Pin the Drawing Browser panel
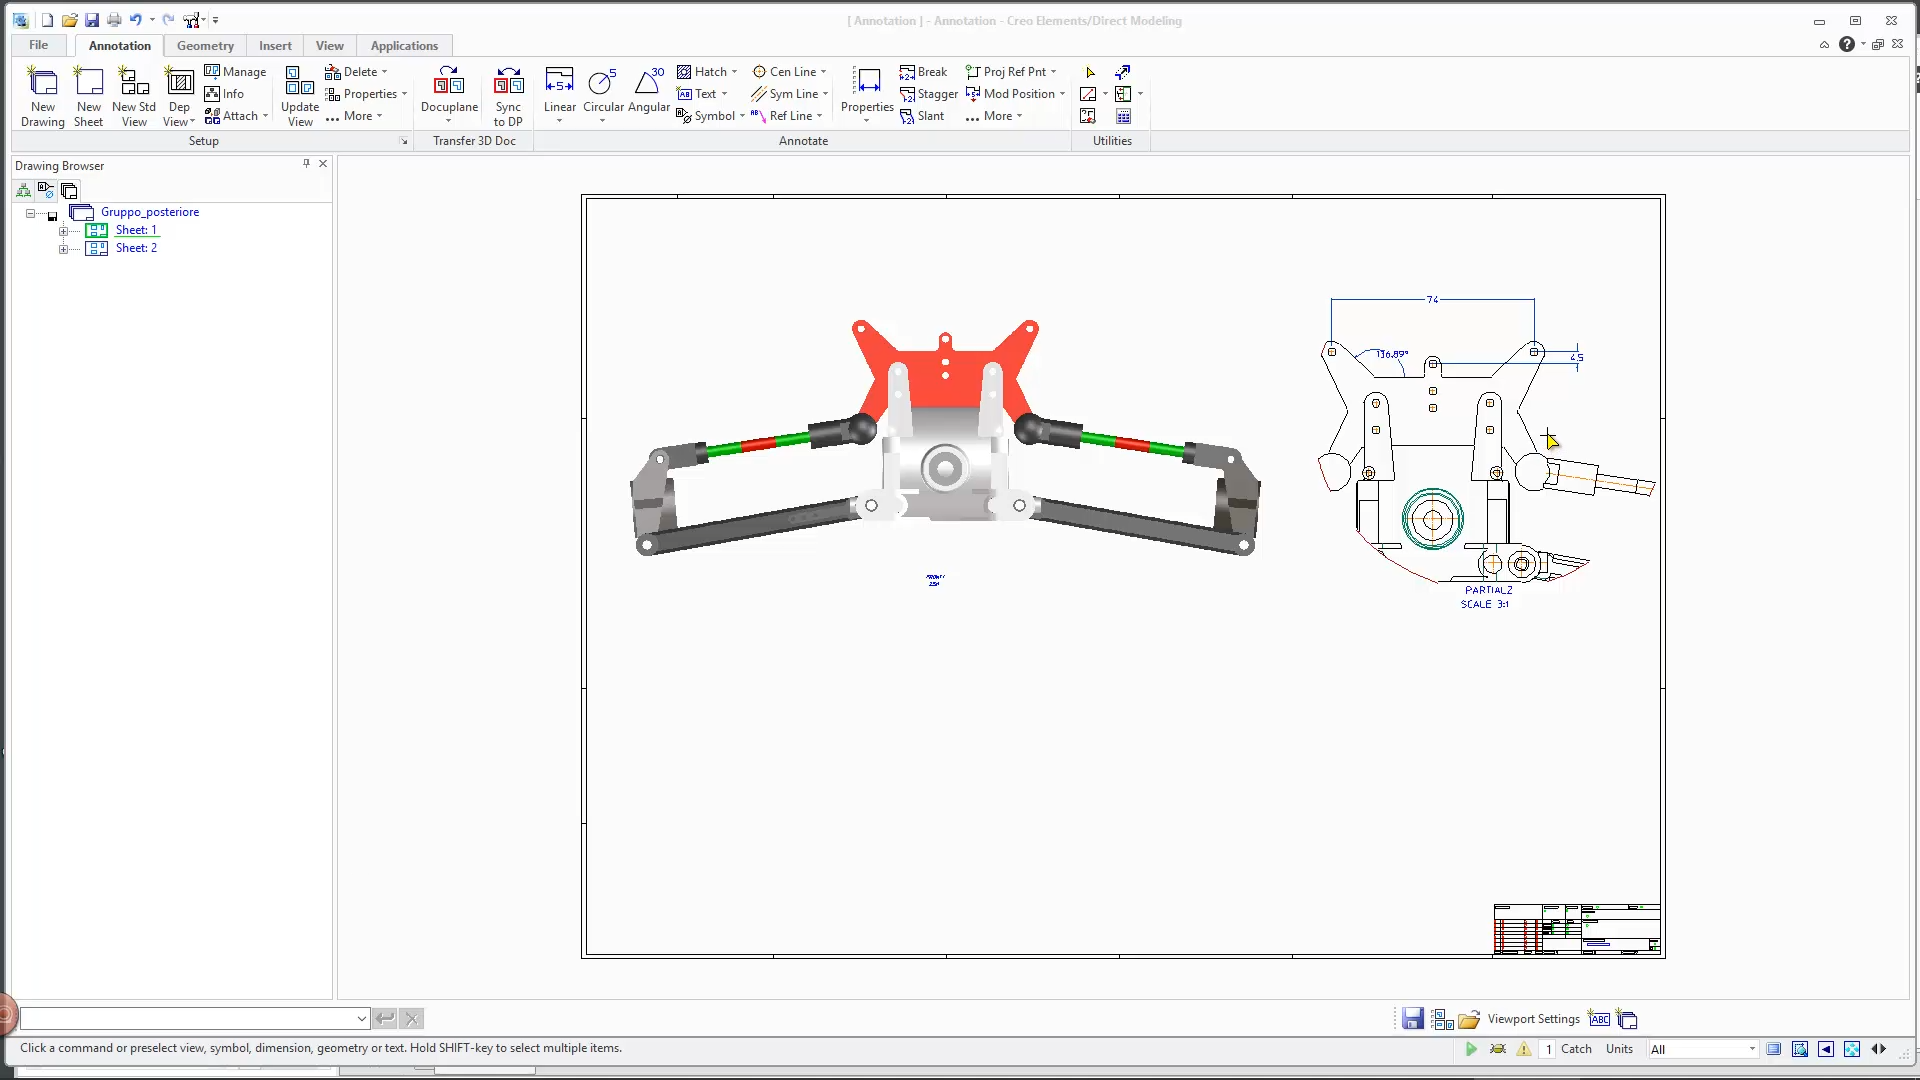The height and width of the screenshot is (1080, 1920). (x=306, y=163)
